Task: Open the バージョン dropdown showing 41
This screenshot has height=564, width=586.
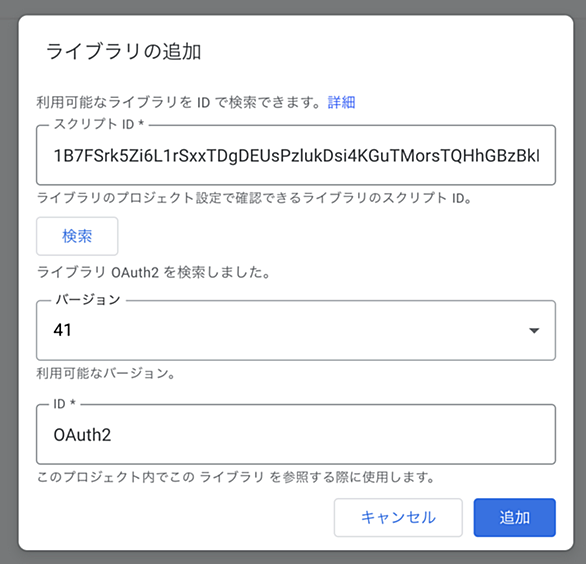Action: click(296, 330)
